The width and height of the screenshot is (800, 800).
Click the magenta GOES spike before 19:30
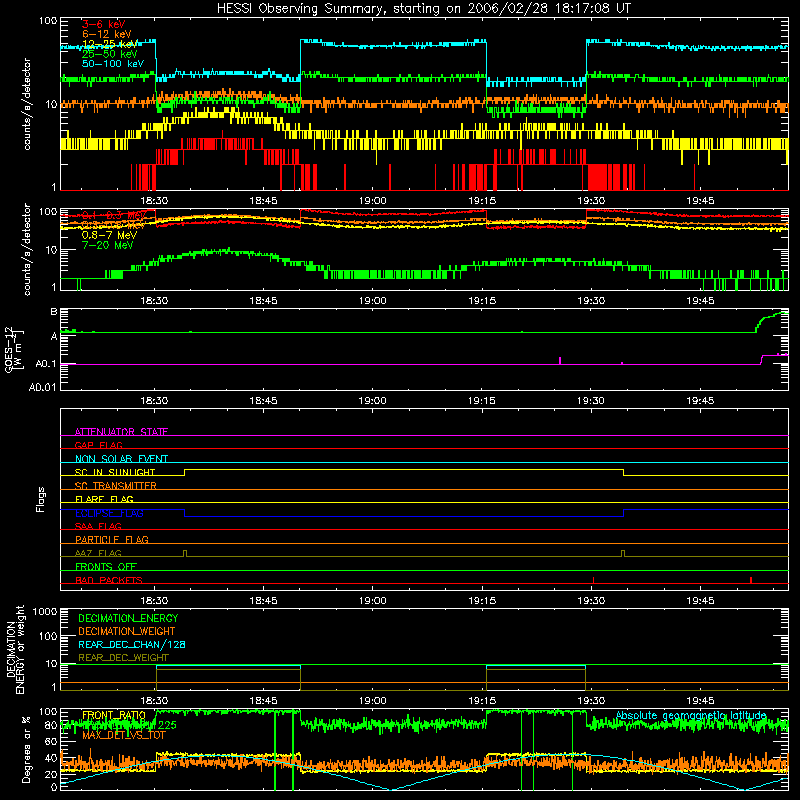[560, 360]
